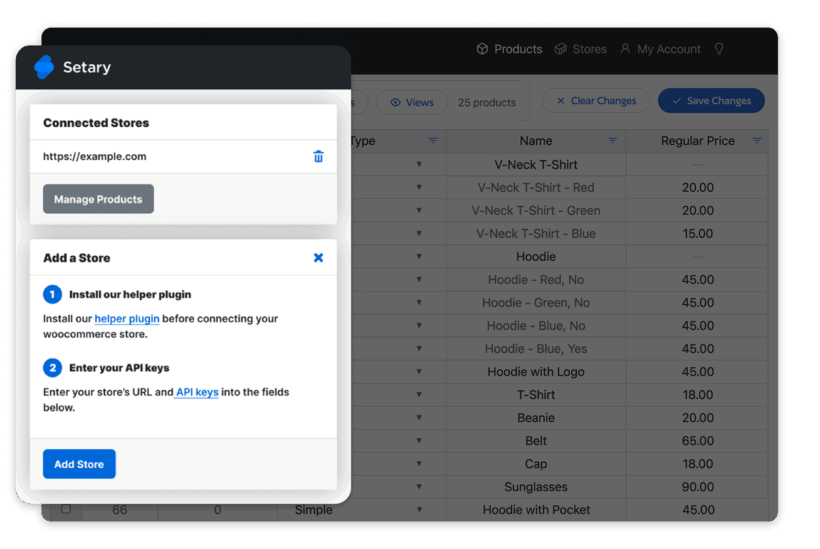This screenshot has height=549, width=820.
Task: Open the Products menu in top bar
Action: (509, 49)
